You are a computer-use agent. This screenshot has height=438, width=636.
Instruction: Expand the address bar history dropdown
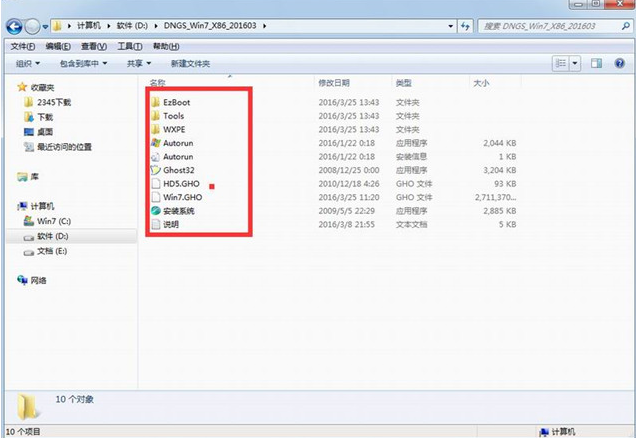(x=450, y=26)
